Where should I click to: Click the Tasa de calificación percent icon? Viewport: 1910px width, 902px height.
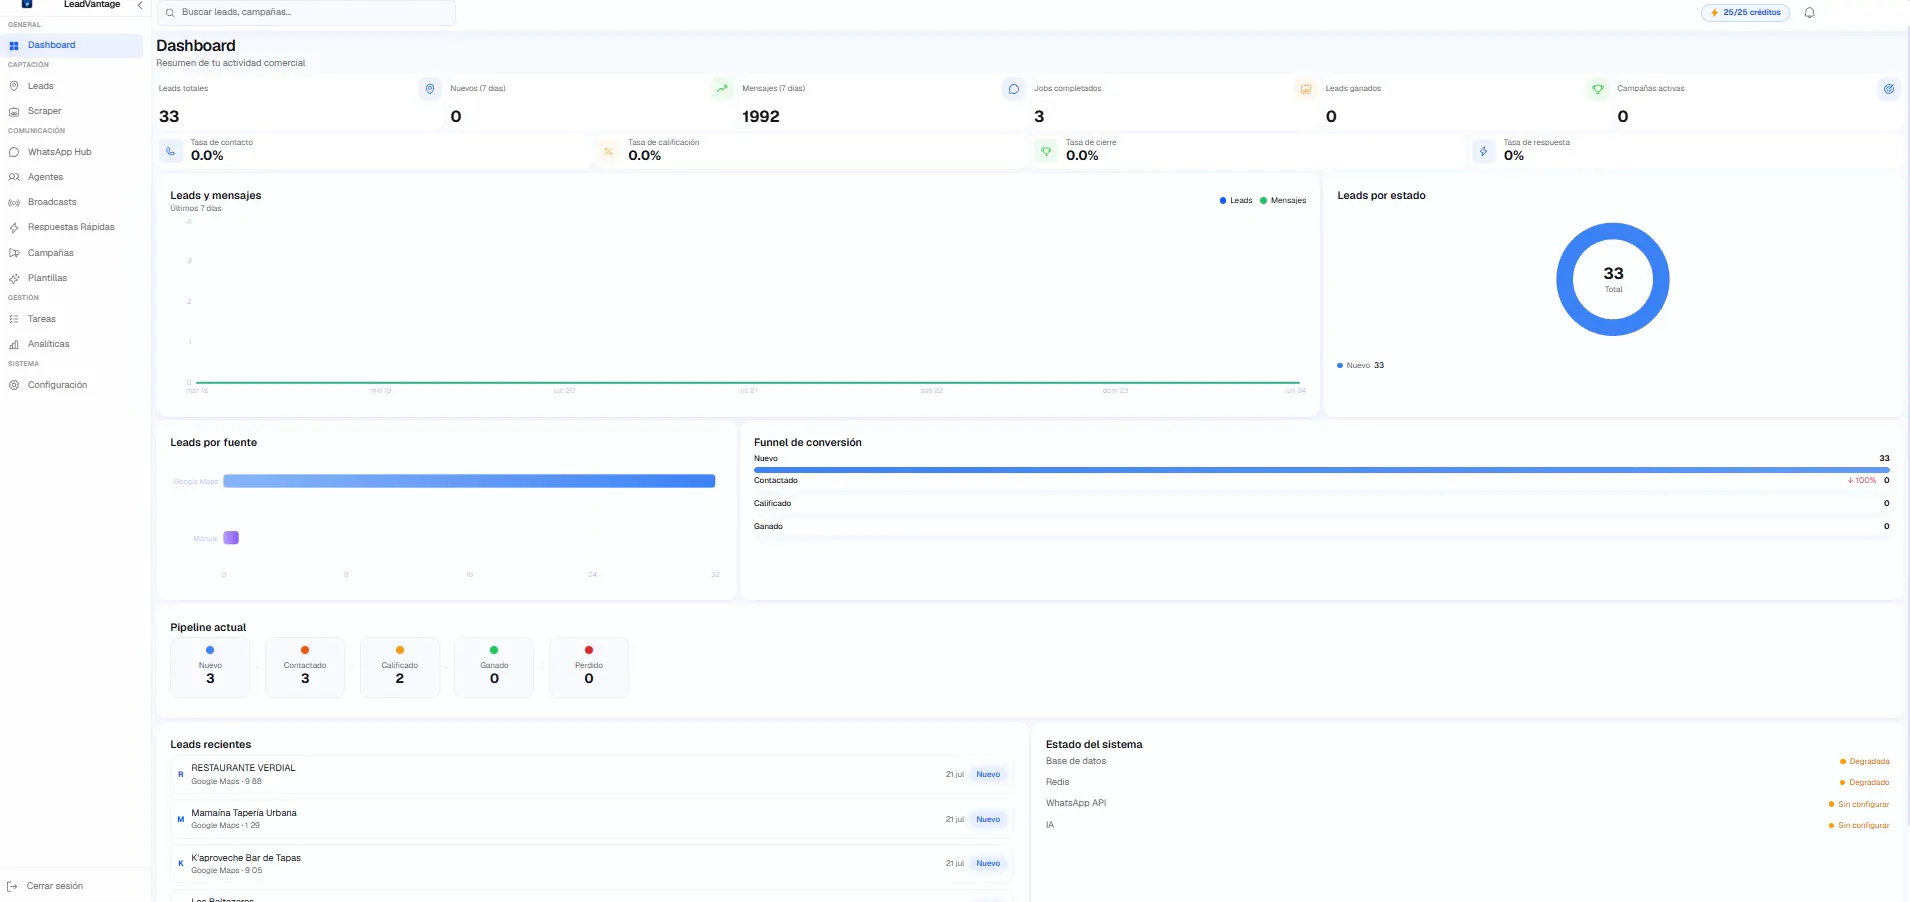tap(608, 152)
